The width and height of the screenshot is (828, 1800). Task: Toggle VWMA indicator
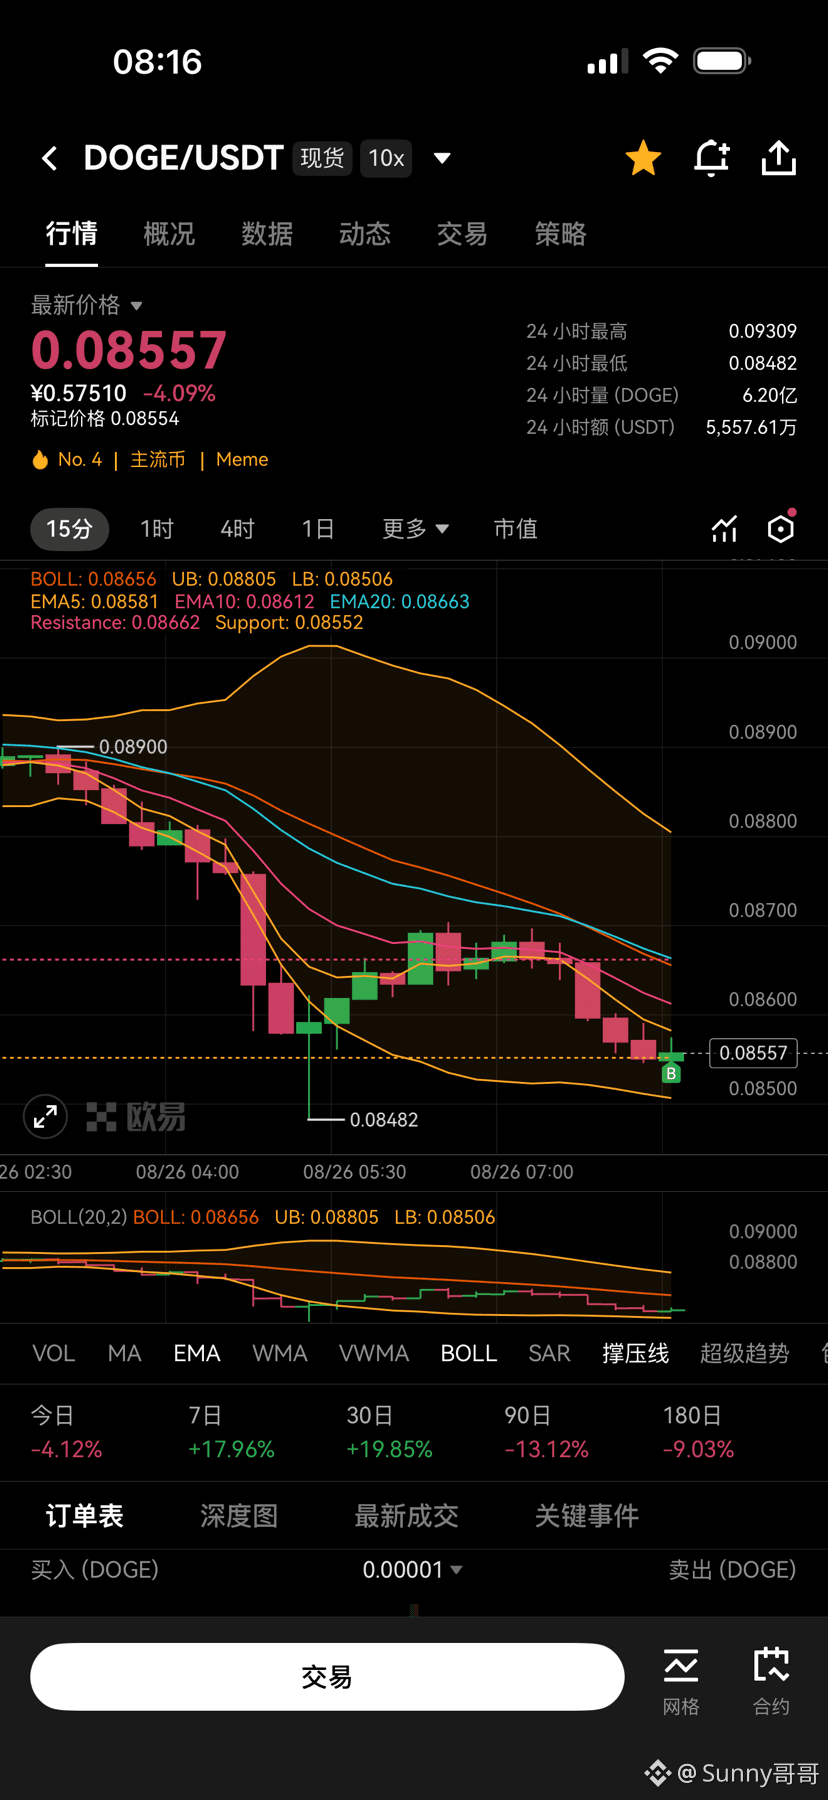(374, 1354)
